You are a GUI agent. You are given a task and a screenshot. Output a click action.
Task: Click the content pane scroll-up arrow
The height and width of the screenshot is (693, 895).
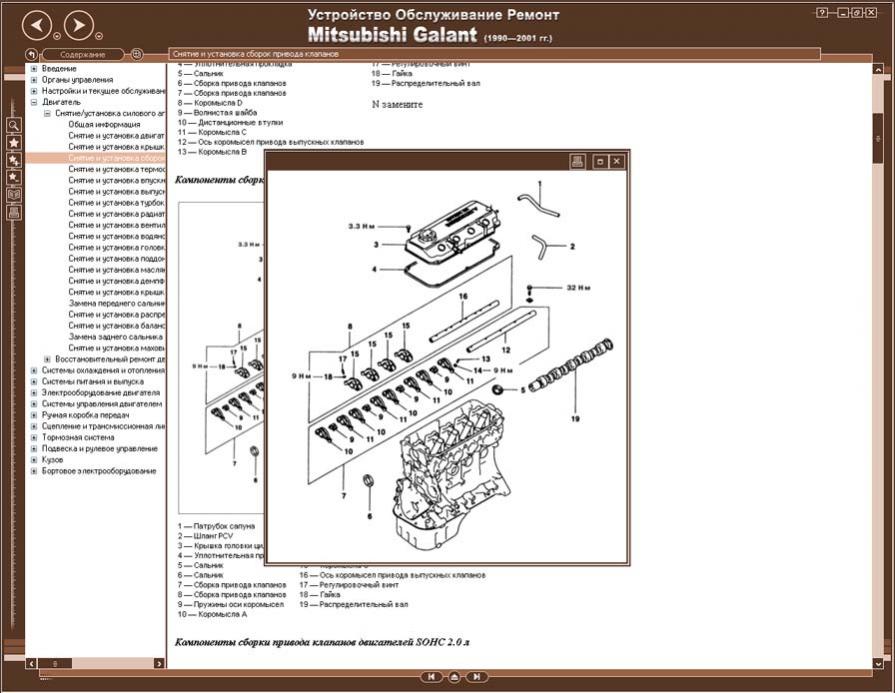tap(878, 69)
